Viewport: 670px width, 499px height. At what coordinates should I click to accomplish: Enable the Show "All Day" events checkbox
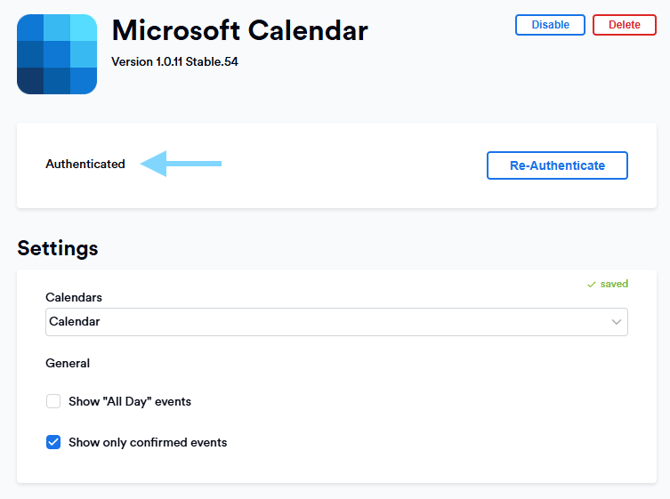[x=54, y=401]
